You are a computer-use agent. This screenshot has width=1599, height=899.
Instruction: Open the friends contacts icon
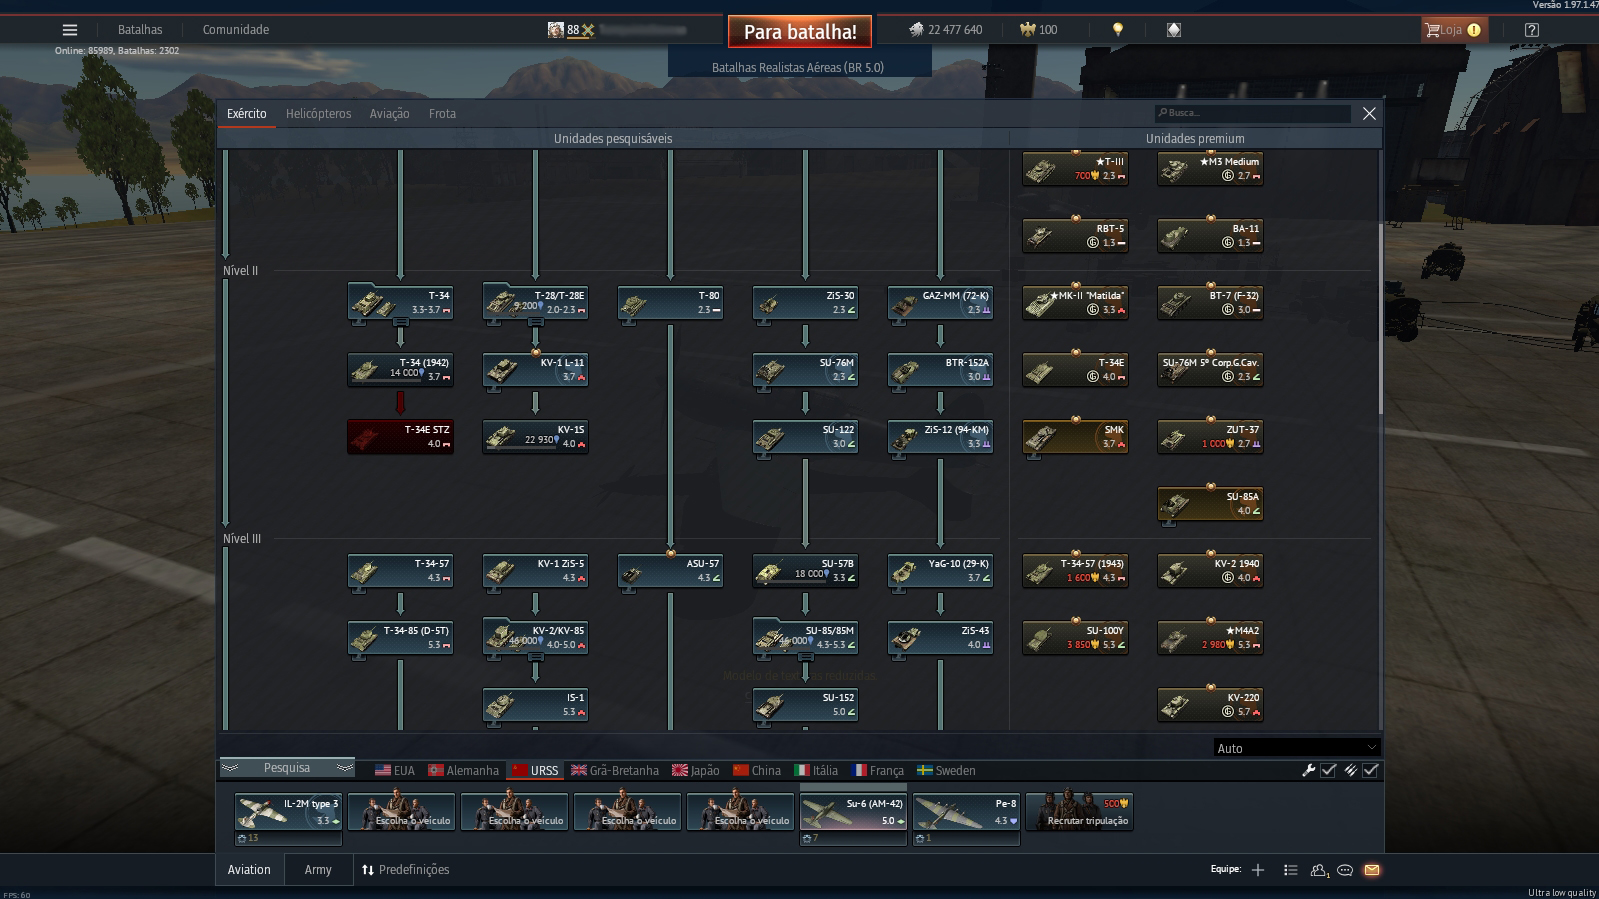pos(1318,870)
